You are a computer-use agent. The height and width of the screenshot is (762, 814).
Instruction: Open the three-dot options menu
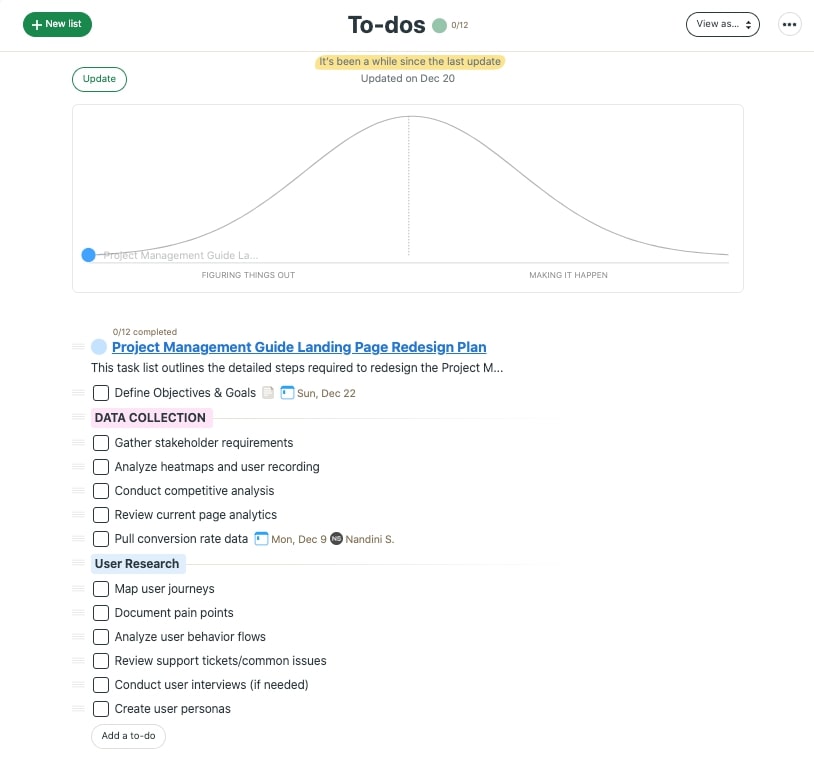(x=789, y=24)
